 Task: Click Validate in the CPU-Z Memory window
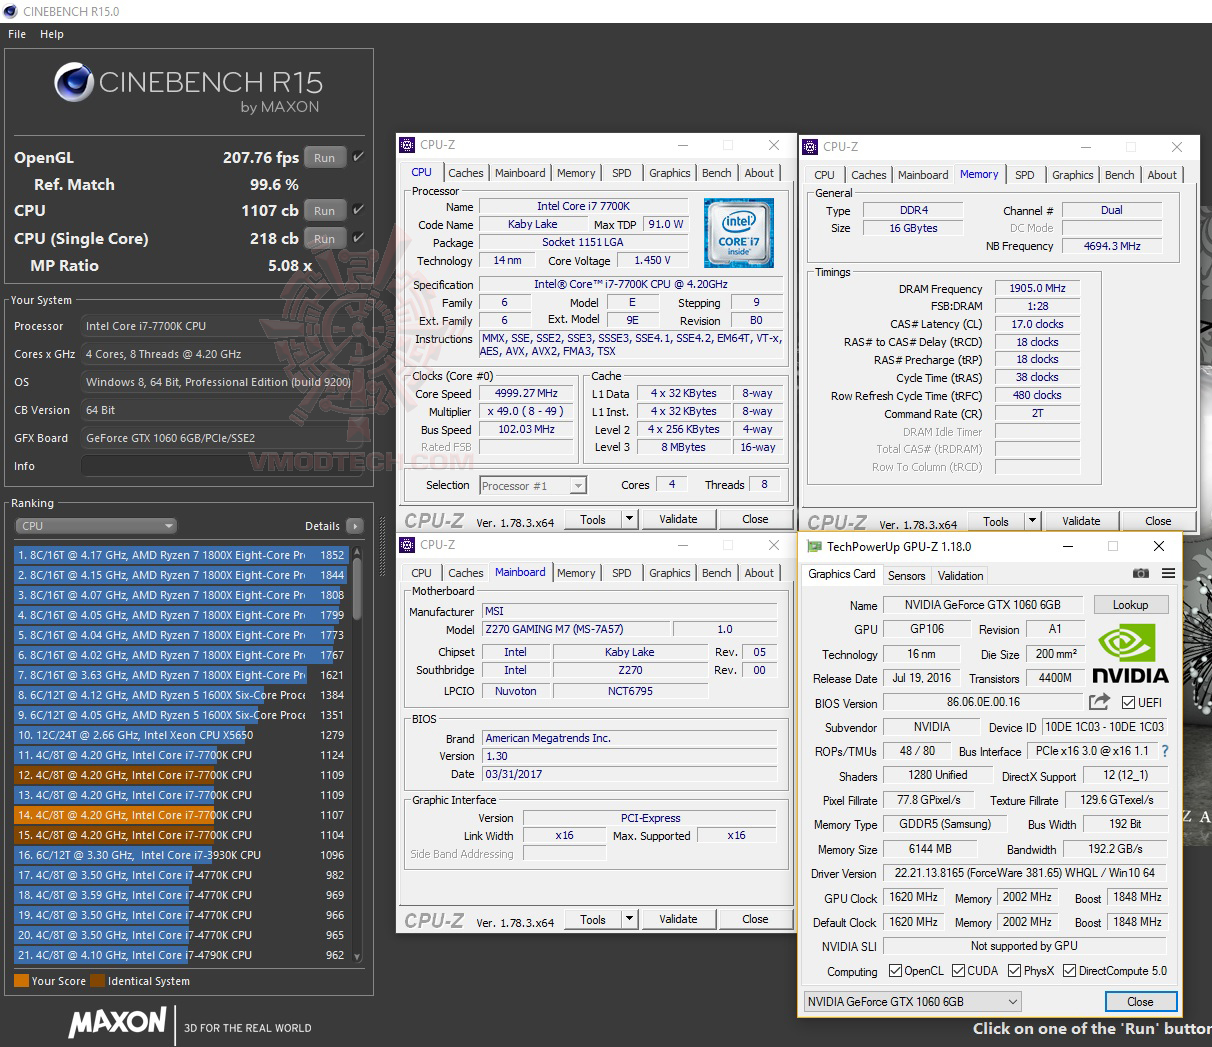[x=1081, y=521]
